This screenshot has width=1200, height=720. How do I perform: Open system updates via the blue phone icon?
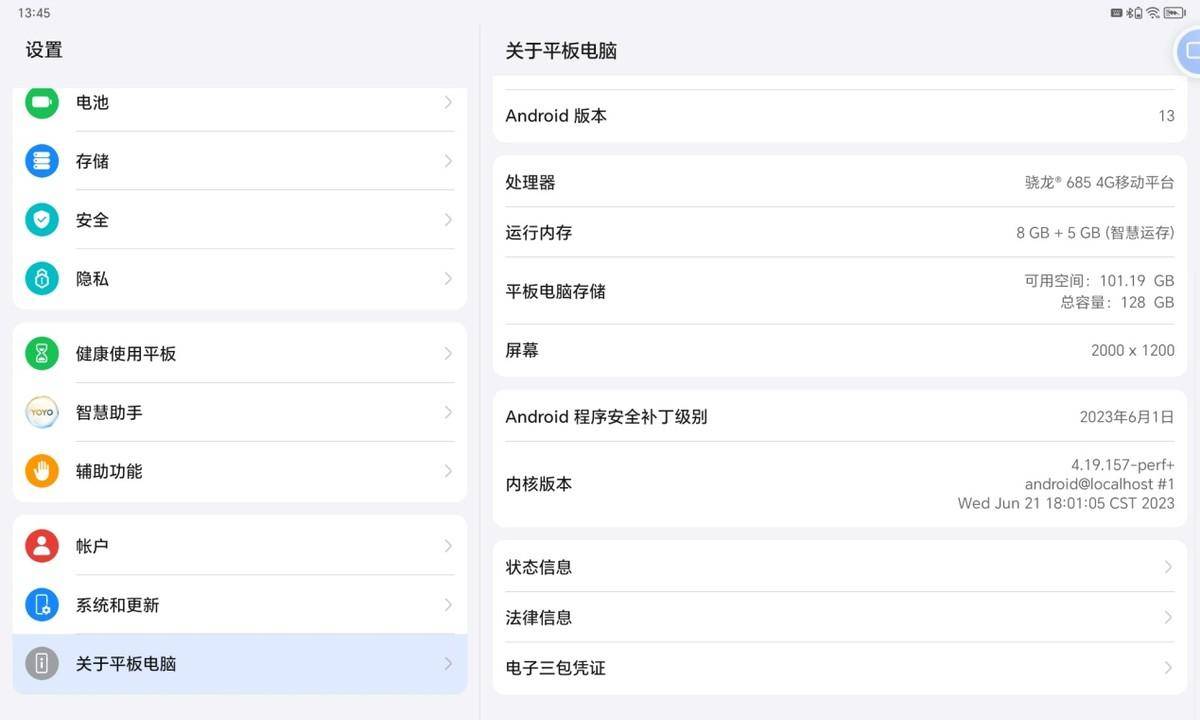pos(41,604)
